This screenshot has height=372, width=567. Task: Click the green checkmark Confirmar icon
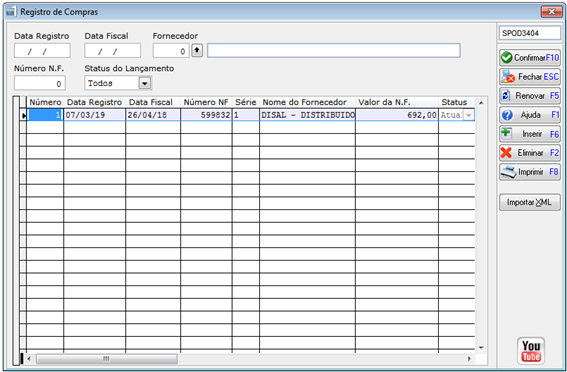(507, 57)
